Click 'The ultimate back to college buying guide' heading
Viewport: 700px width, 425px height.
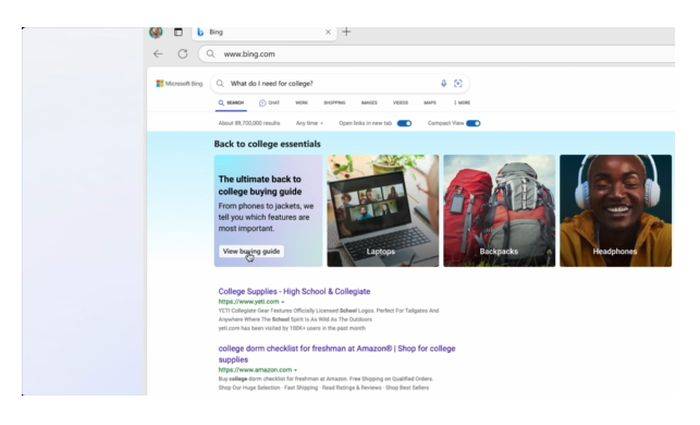[x=260, y=185]
